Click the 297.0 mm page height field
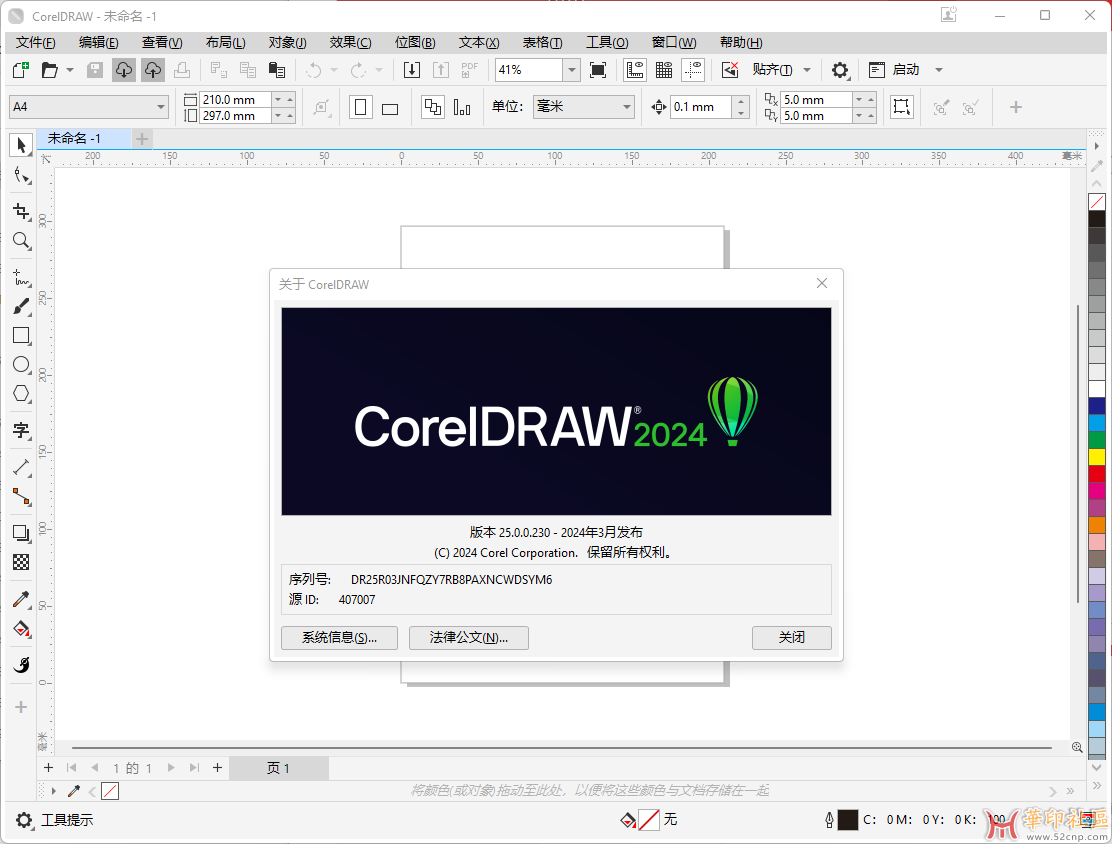 click(x=235, y=116)
